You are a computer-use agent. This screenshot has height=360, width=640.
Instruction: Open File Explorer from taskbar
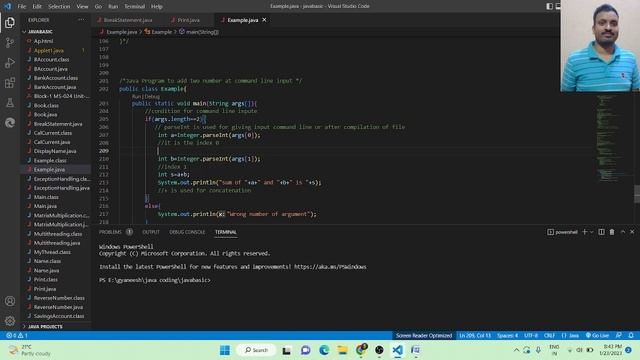pos(342,350)
